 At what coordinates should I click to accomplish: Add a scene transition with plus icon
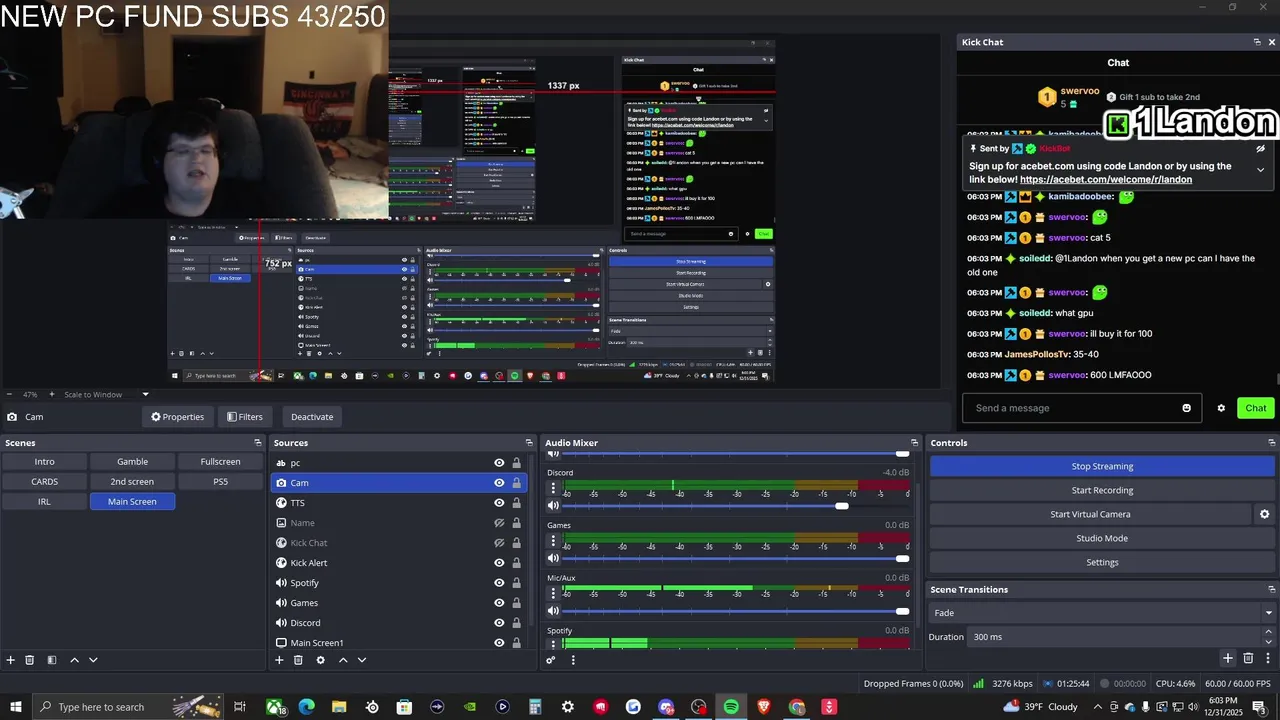point(1228,658)
